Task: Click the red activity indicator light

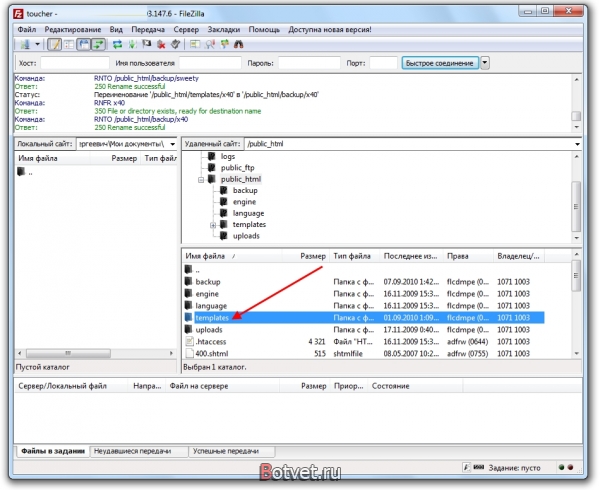Action: click(570, 467)
